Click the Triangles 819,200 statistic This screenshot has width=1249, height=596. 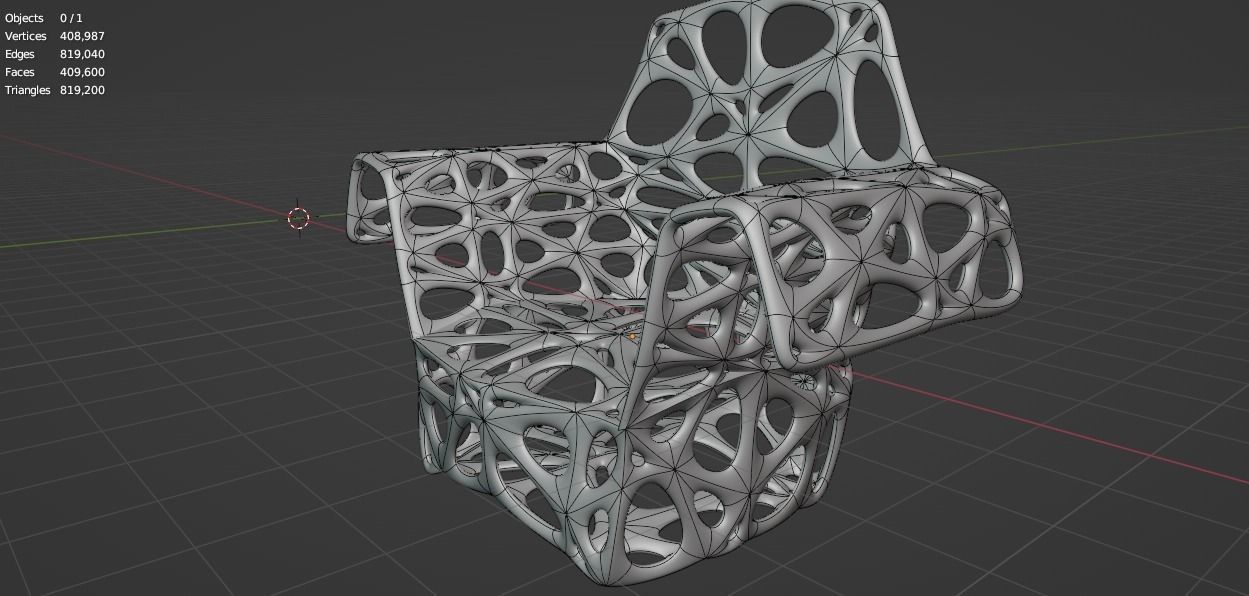[x=55, y=90]
